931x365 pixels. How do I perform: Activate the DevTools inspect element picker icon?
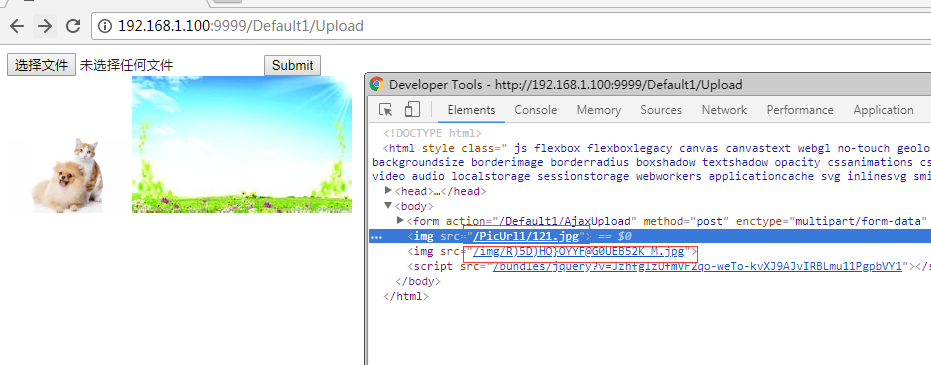[x=386, y=110]
